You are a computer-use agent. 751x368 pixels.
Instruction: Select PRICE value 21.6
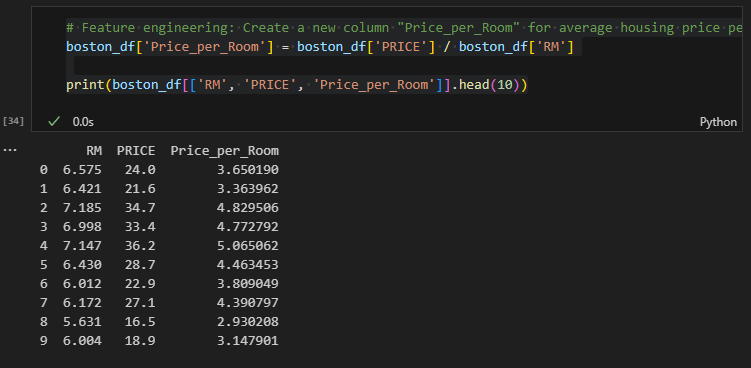[x=140, y=189]
